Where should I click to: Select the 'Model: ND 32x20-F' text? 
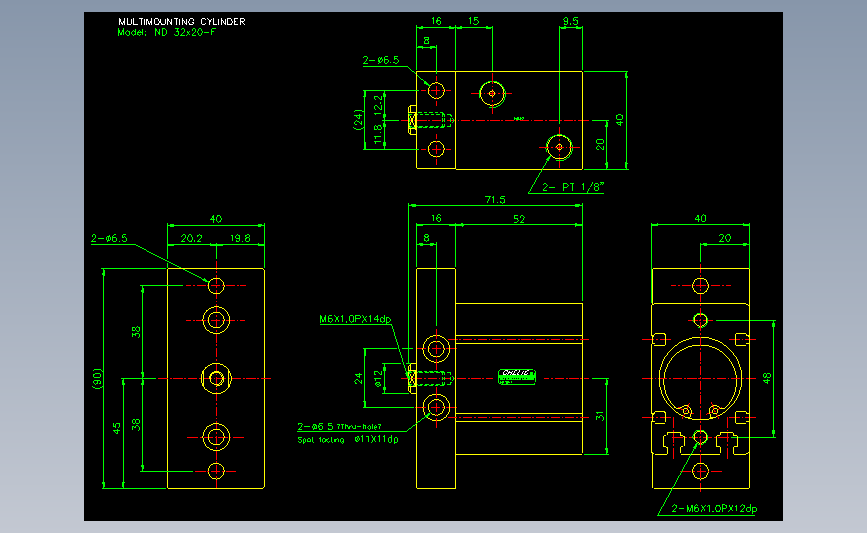166,32
